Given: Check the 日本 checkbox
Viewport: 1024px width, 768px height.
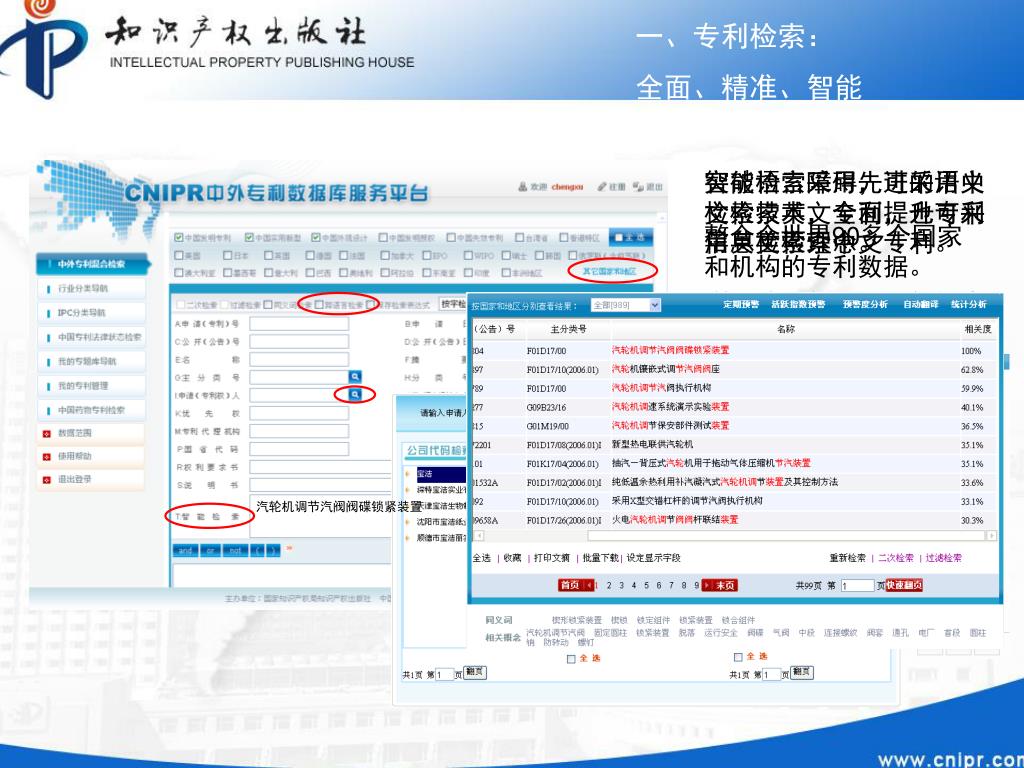Looking at the screenshot, I should (x=228, y=255).
